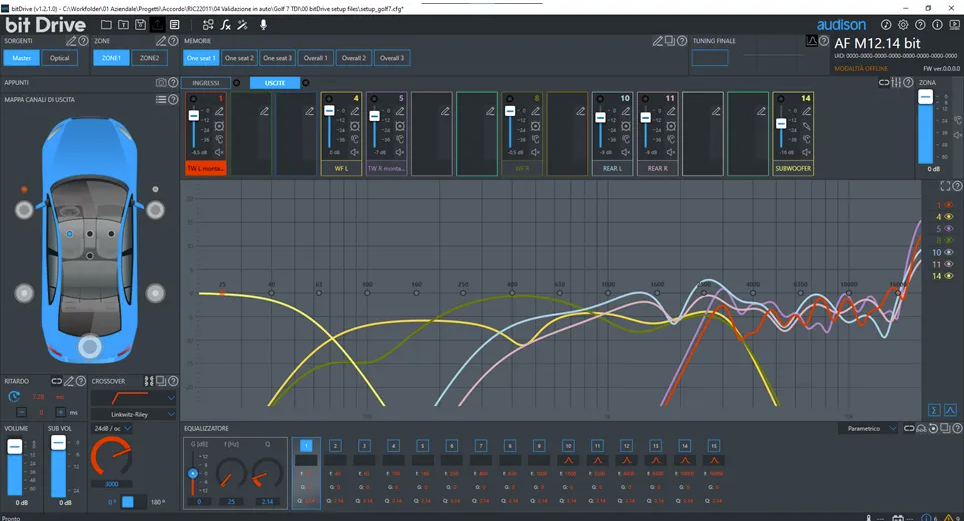
Task: Select equalizer band 12 button
Action: pyautogui.click(x=626, y=445)
